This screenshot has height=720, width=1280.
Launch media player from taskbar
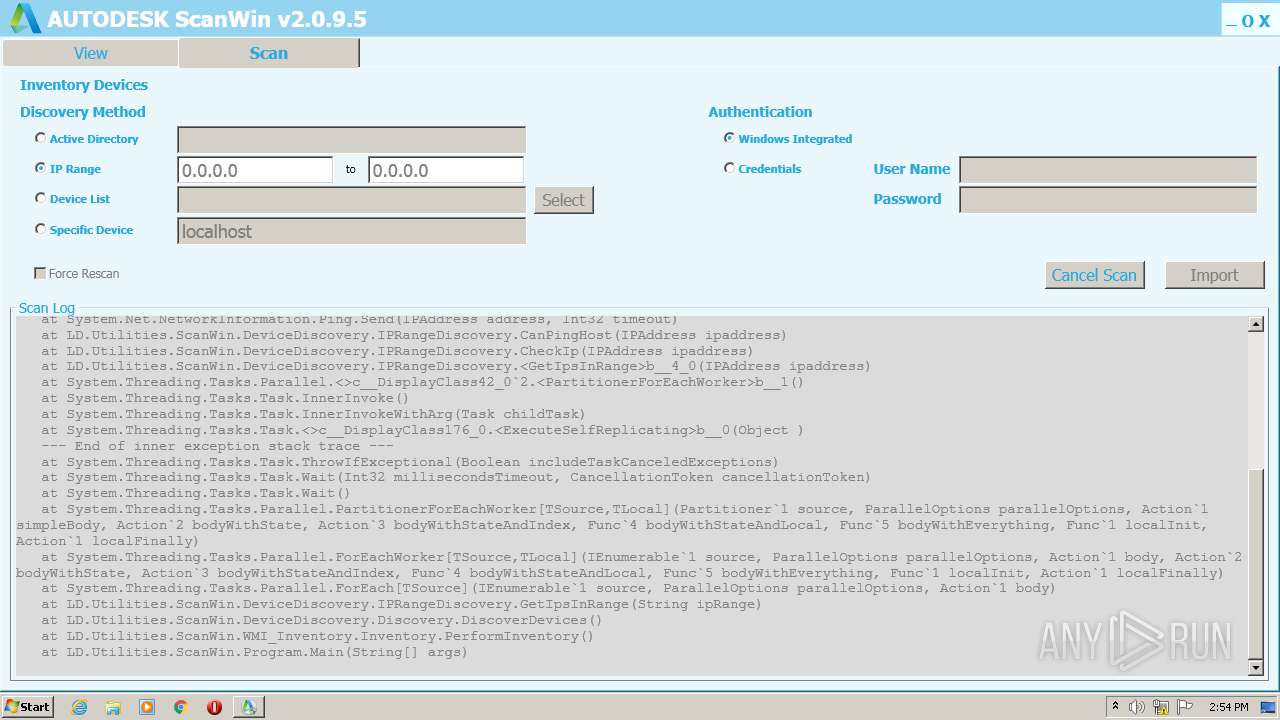coord(147,707)
